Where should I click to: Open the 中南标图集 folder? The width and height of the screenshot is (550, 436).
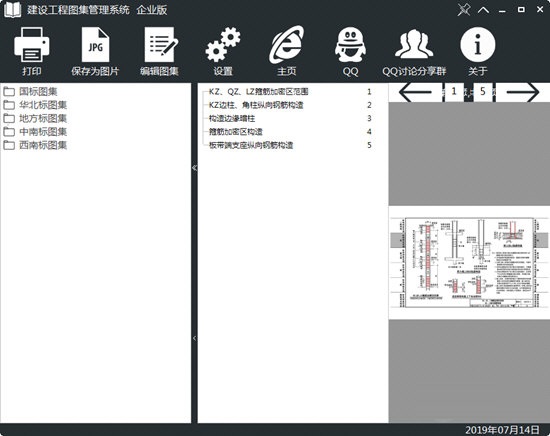[43, 132]
